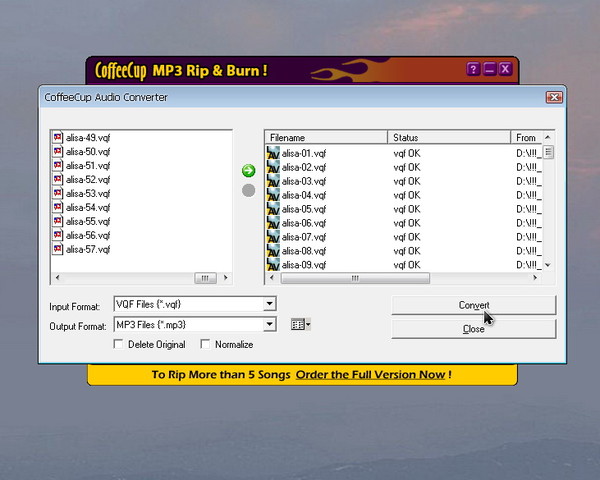600x480 pixels.
Task: Sort by the Status column header
Action: click(449, 137)
